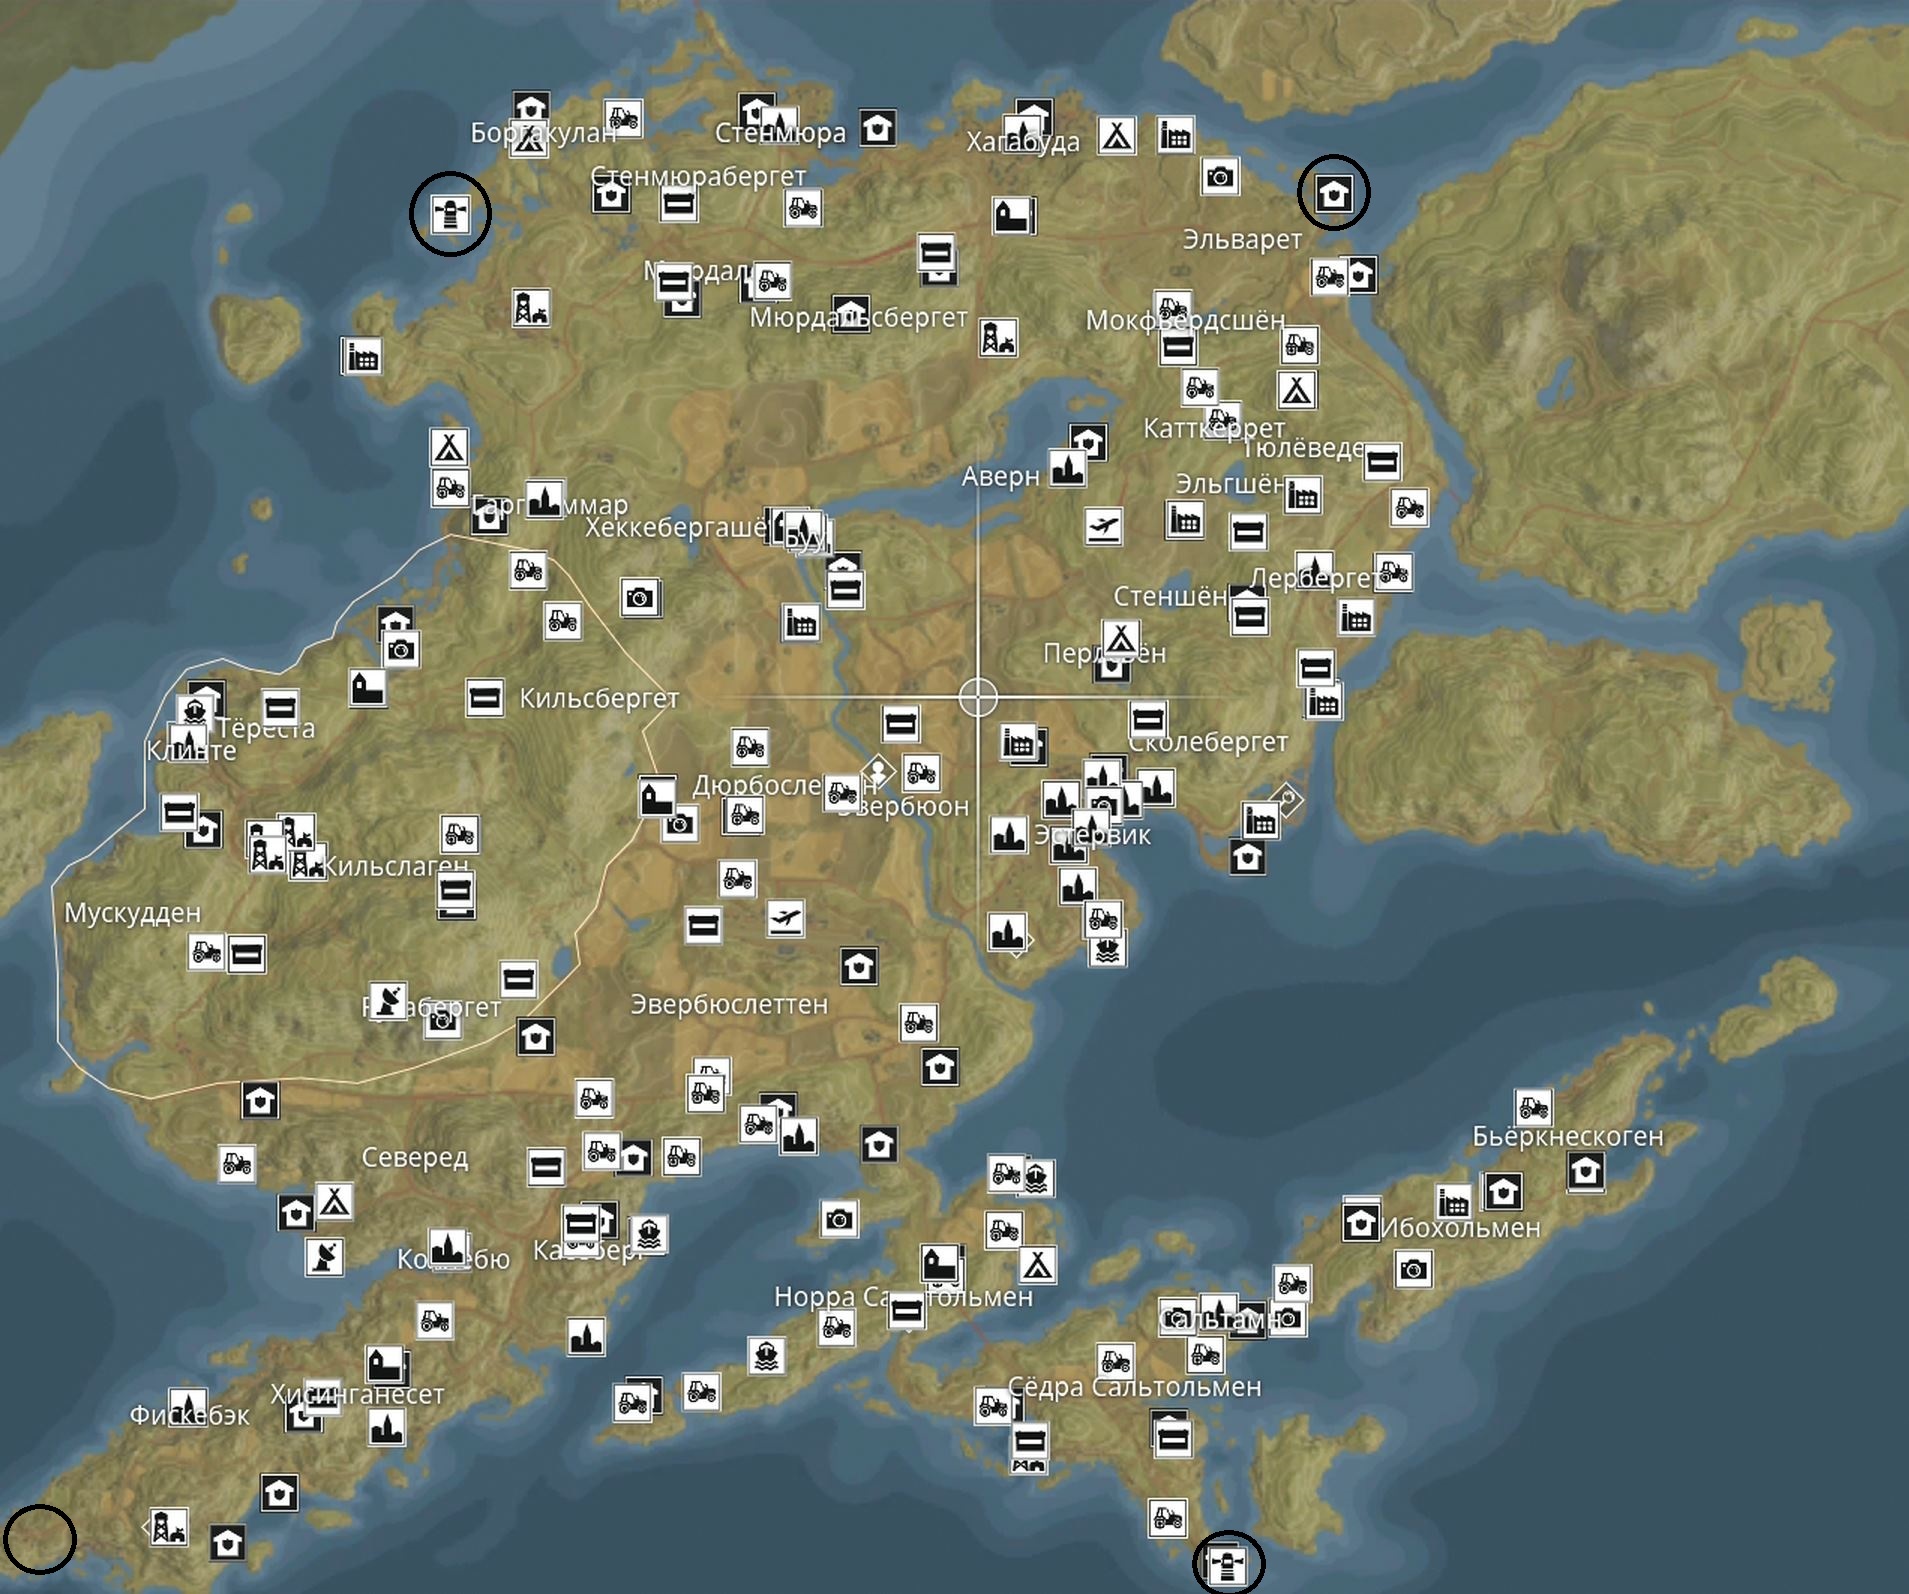Click the factory icon northeast of Хагабуда
The image size is (1909, 1594).
pos(1176,134)
